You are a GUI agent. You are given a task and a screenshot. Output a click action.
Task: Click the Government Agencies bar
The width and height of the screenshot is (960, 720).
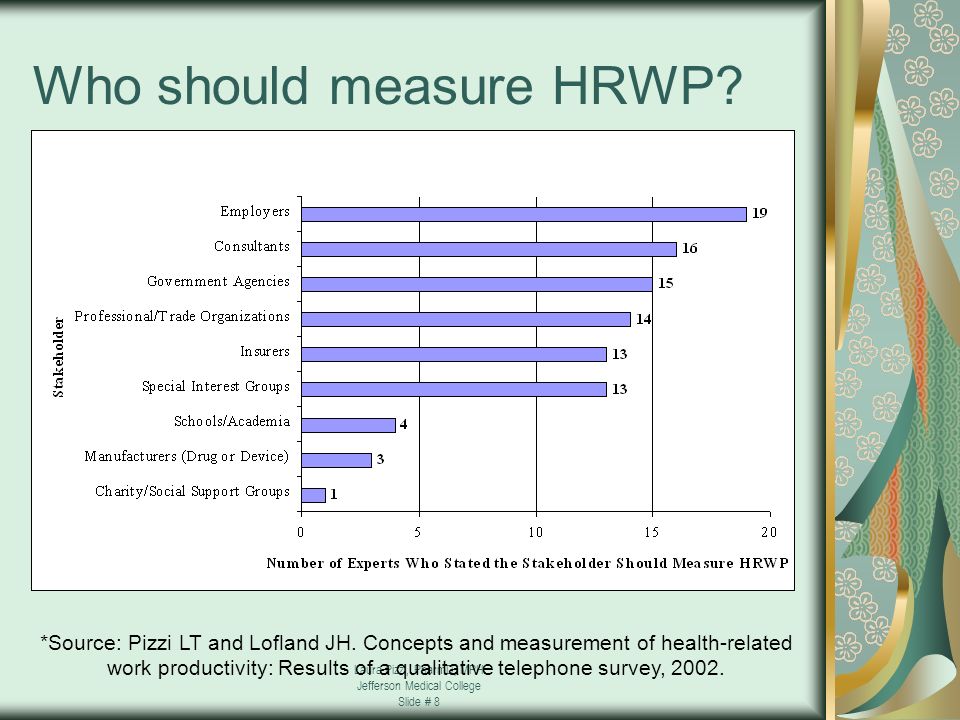point(477,284)
